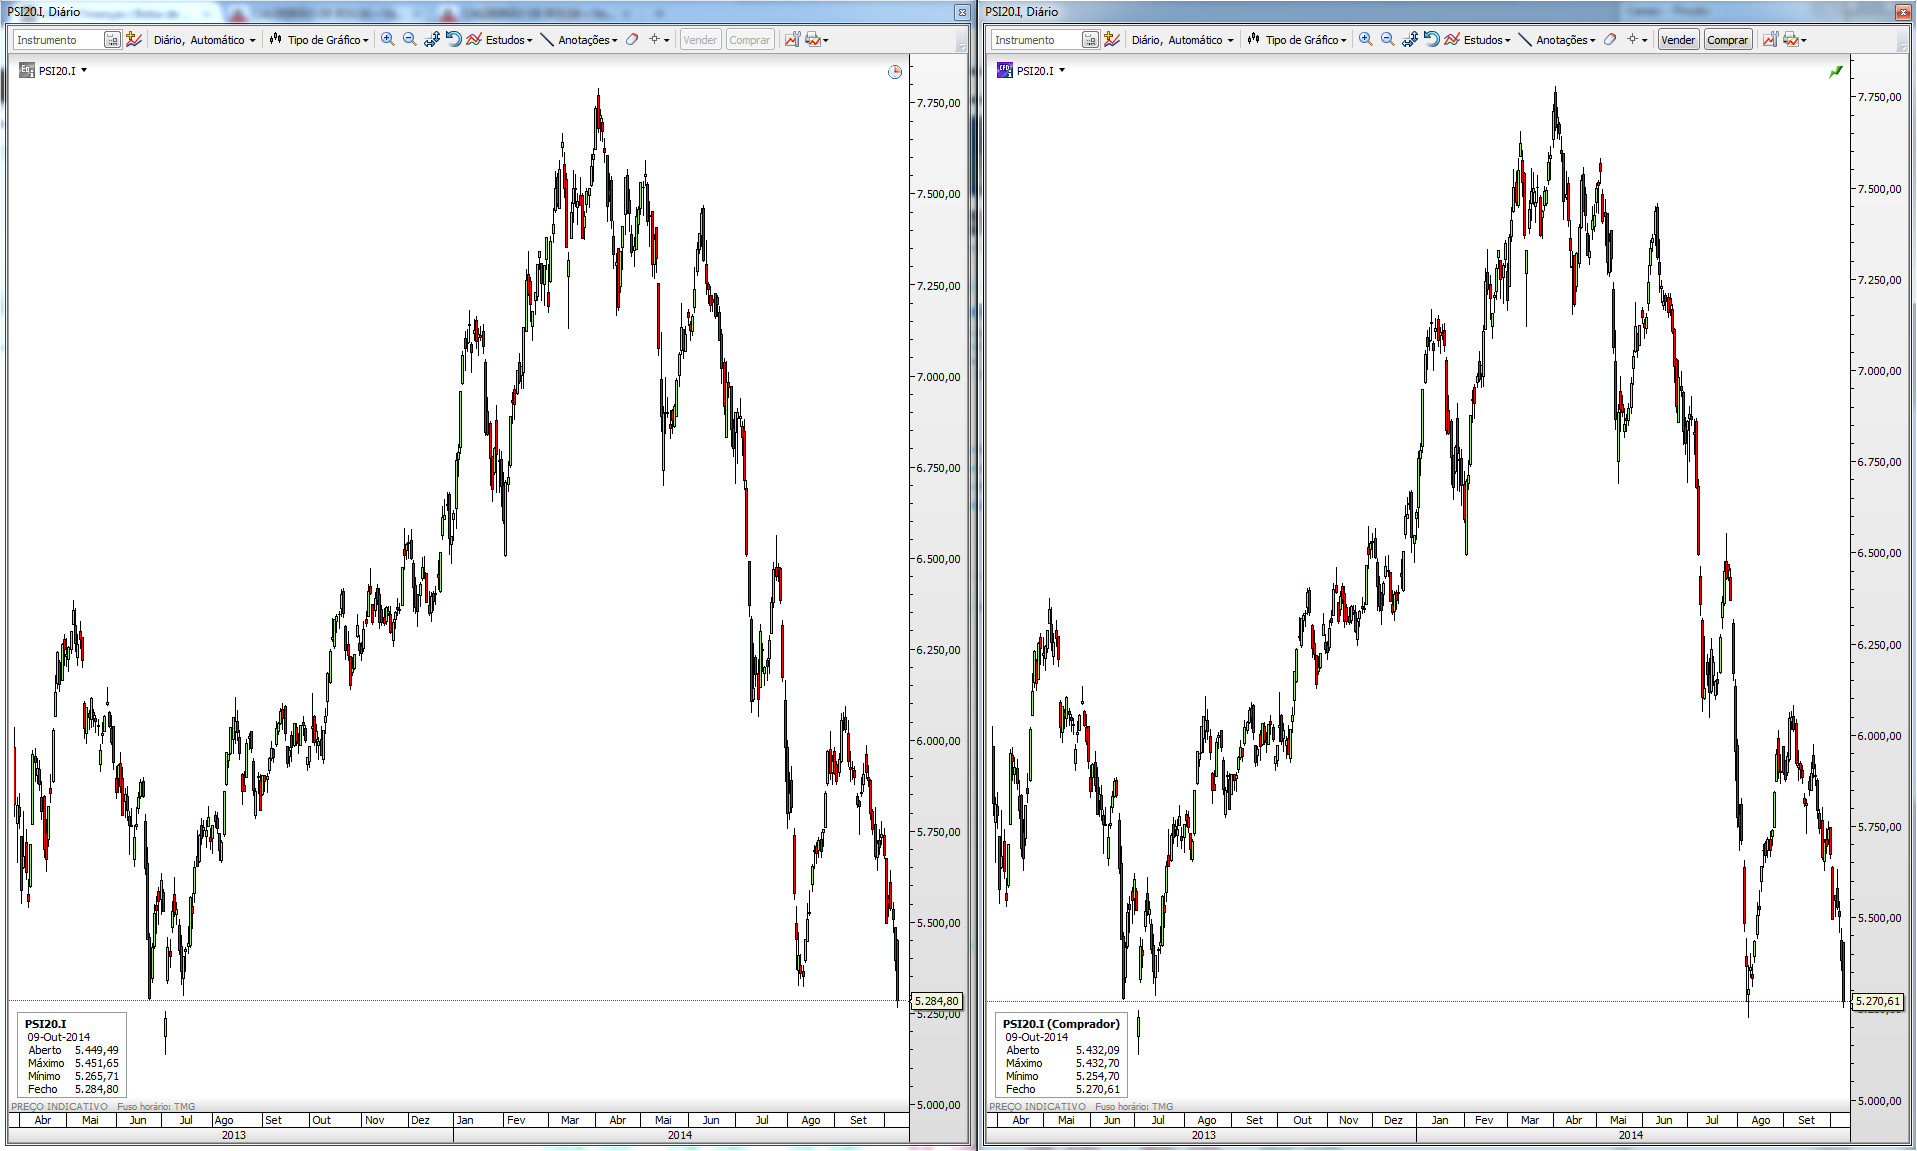Click the Comprar button in right window
This screenshot has width=1917, height=1151.
tap(1727, 40)
